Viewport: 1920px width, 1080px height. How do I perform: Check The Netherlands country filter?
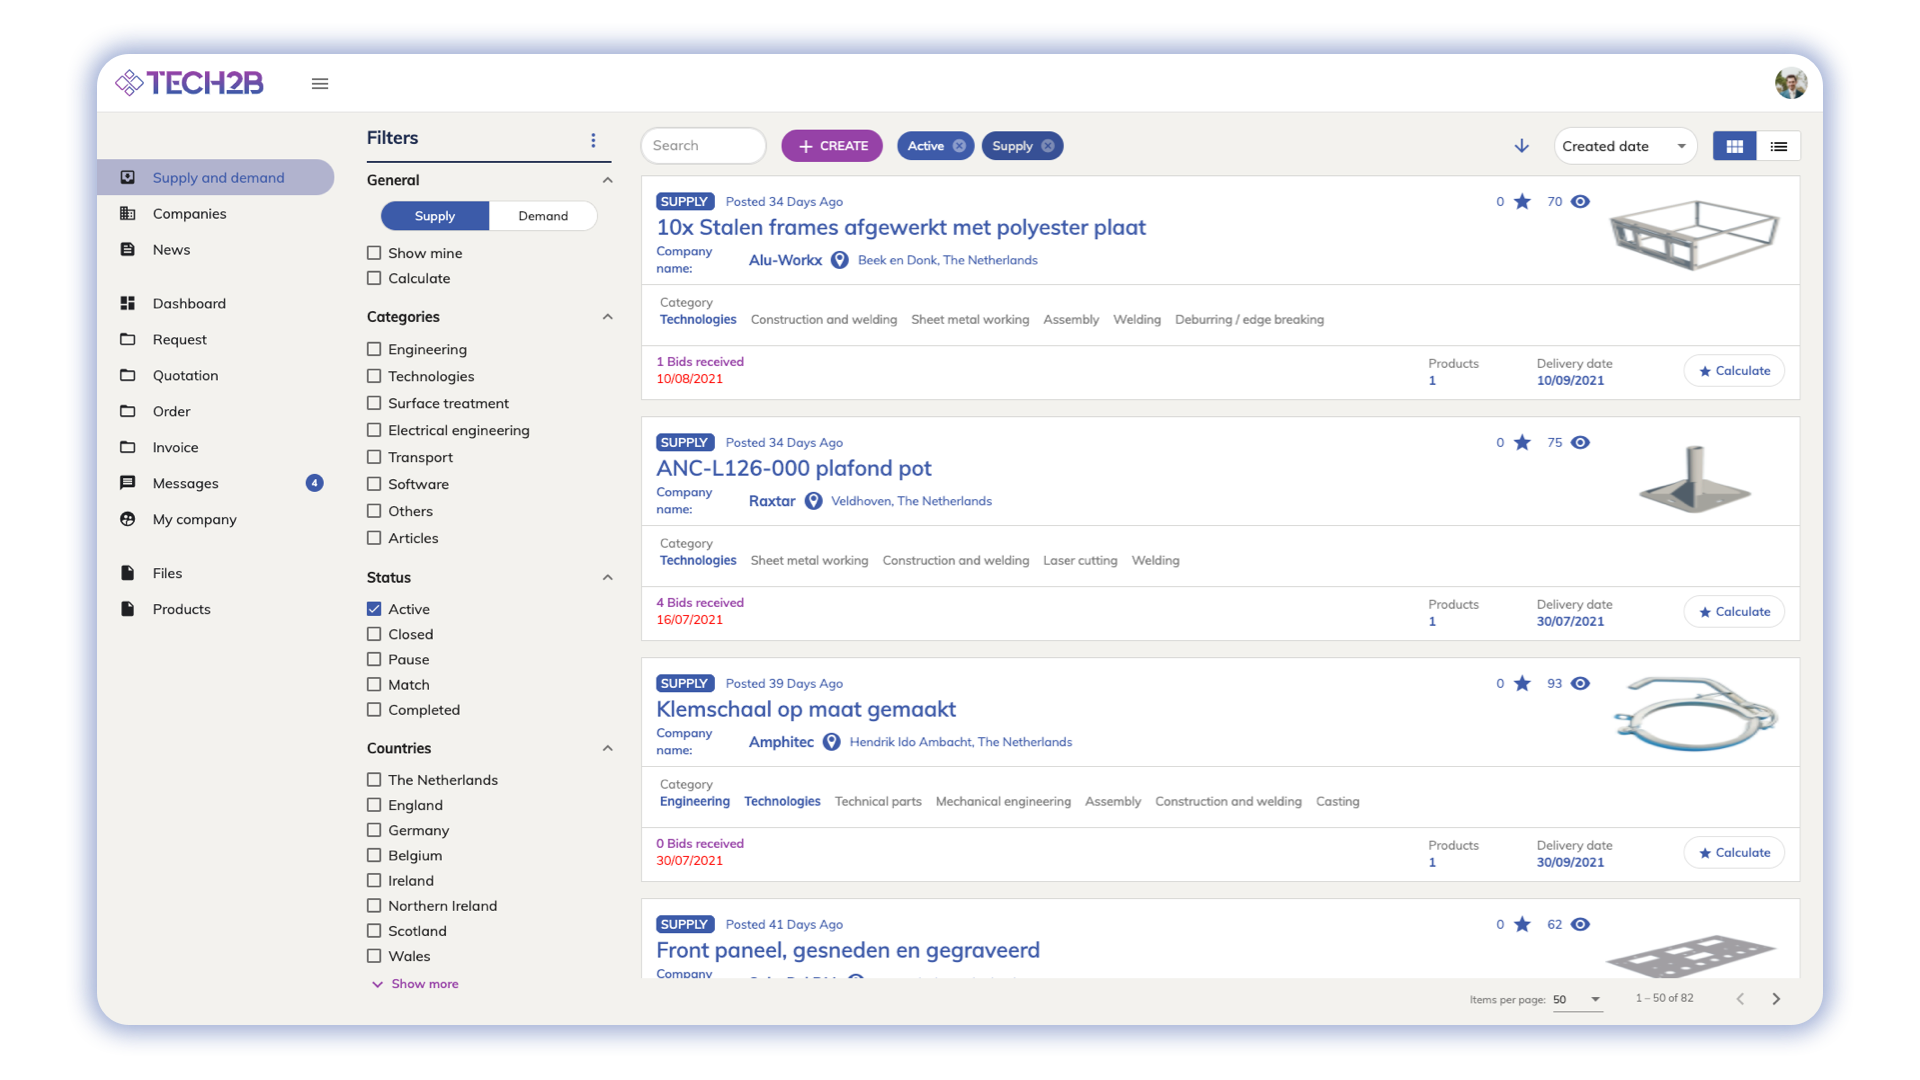[x=374, y=780]
